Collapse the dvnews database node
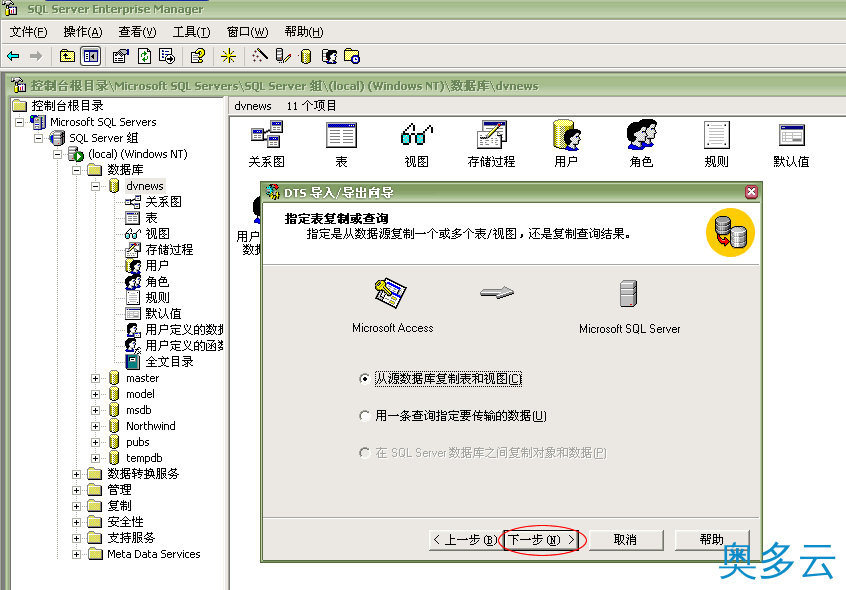Image resolution: width=846 pixels, height=590 pixels. point(95,187)
